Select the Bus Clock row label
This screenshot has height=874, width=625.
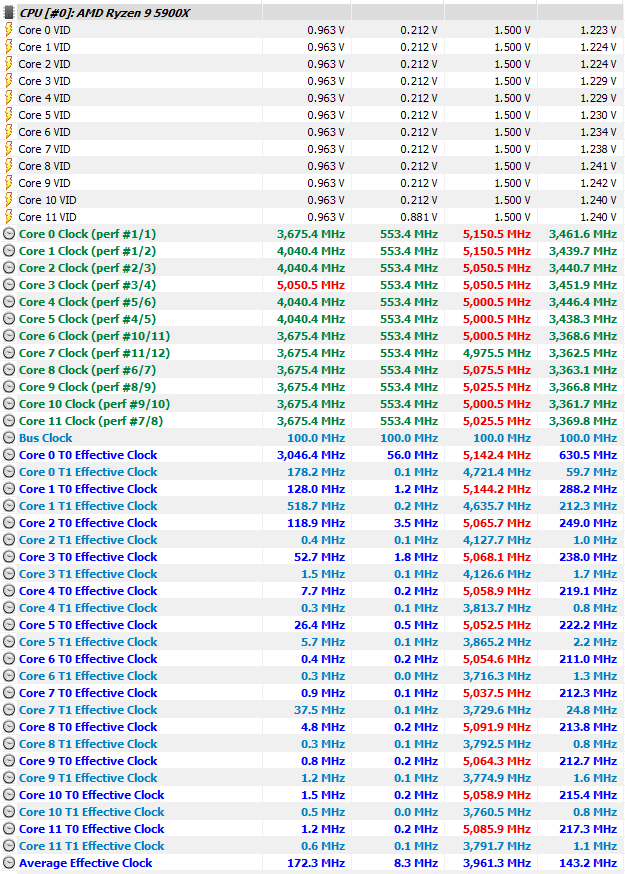pos(46,438)
